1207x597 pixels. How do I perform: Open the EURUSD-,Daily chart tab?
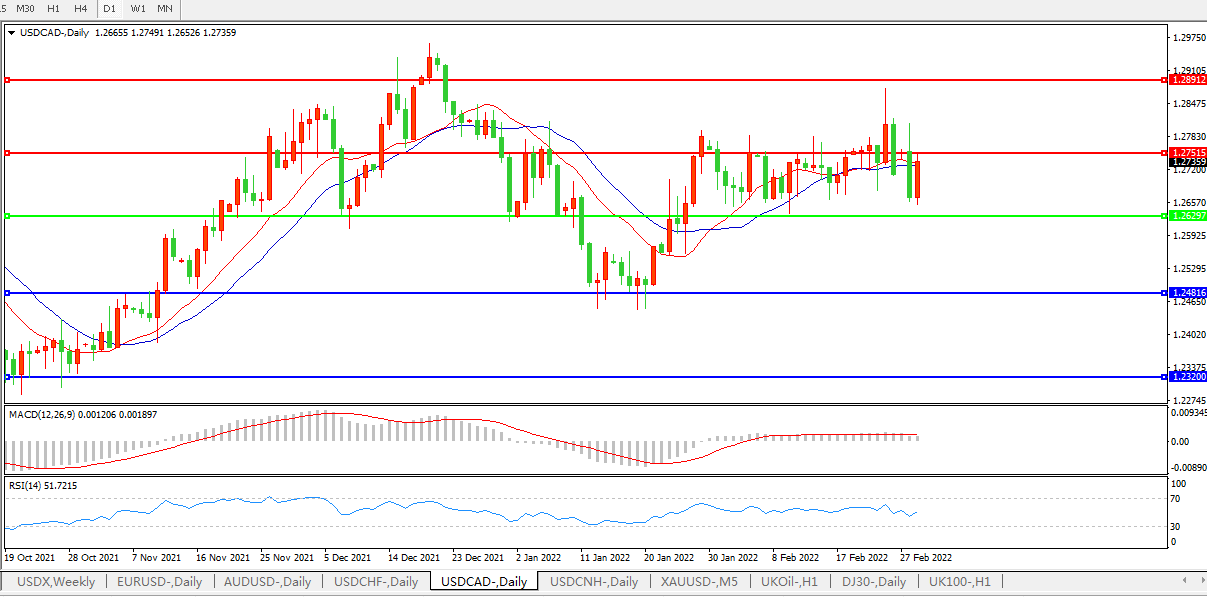pyautogui.click(x=159, y=581)
